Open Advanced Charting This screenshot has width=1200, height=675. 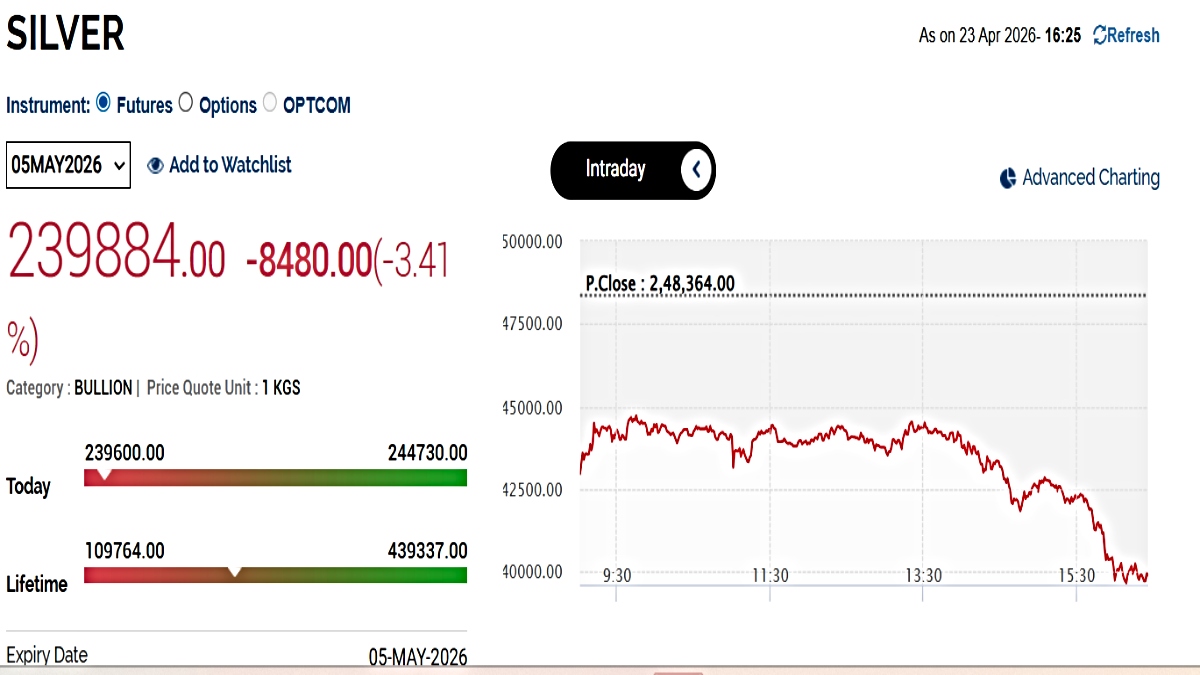(1090, 177)
